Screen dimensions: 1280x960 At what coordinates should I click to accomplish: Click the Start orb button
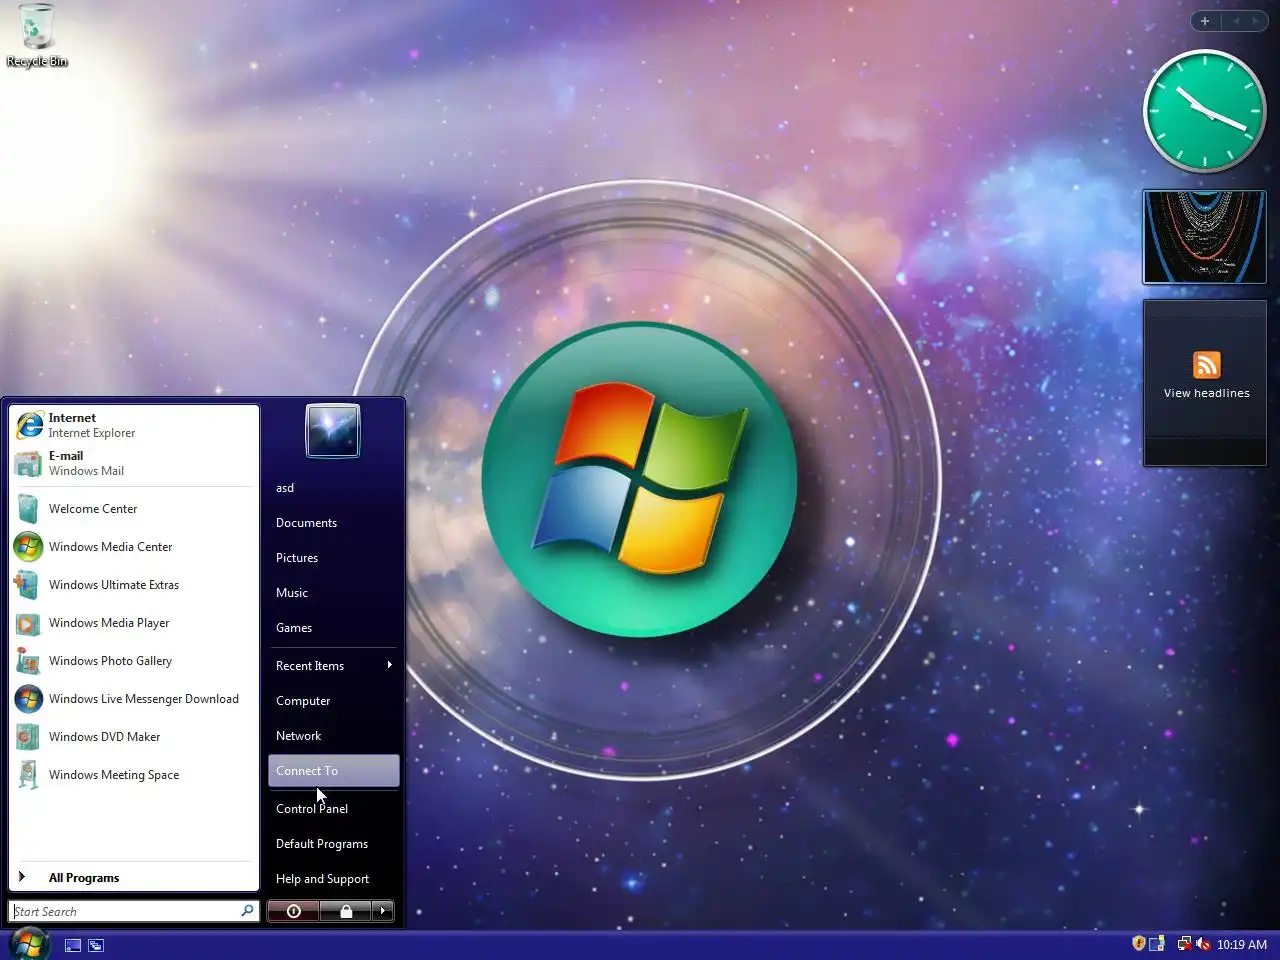point(28,944)
